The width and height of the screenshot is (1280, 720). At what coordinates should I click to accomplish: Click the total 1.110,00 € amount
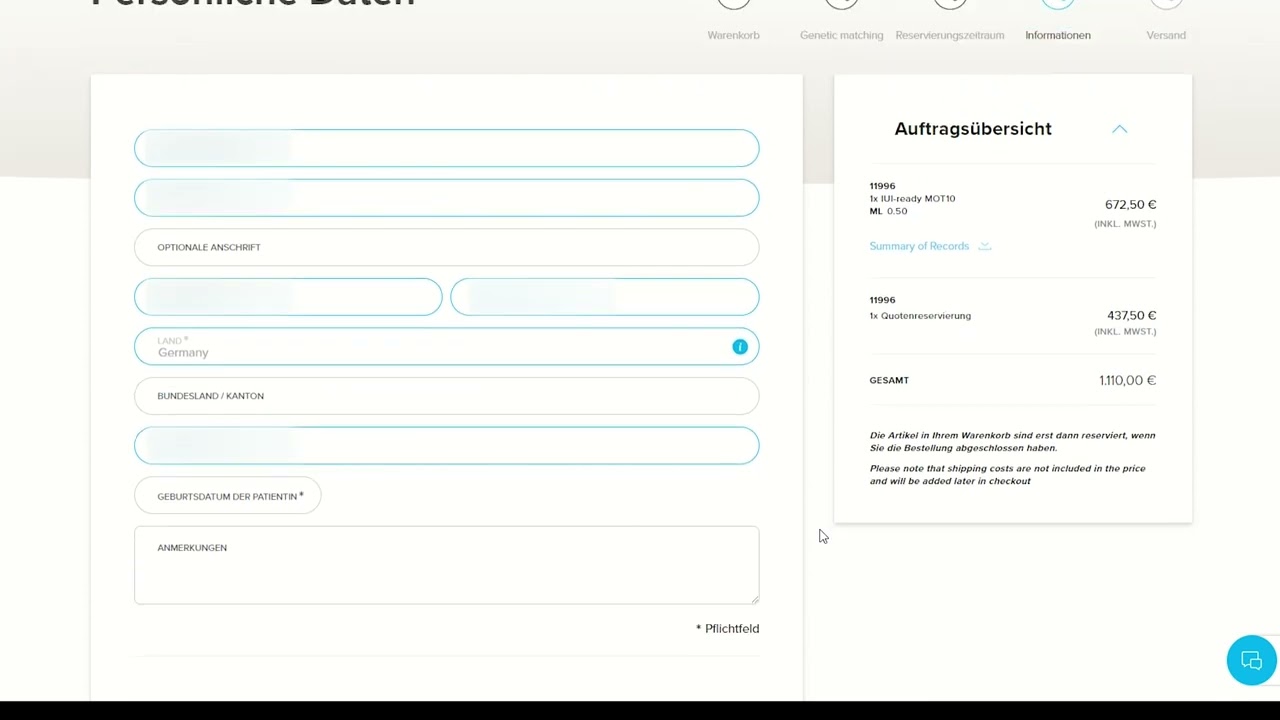point(1127,380)
